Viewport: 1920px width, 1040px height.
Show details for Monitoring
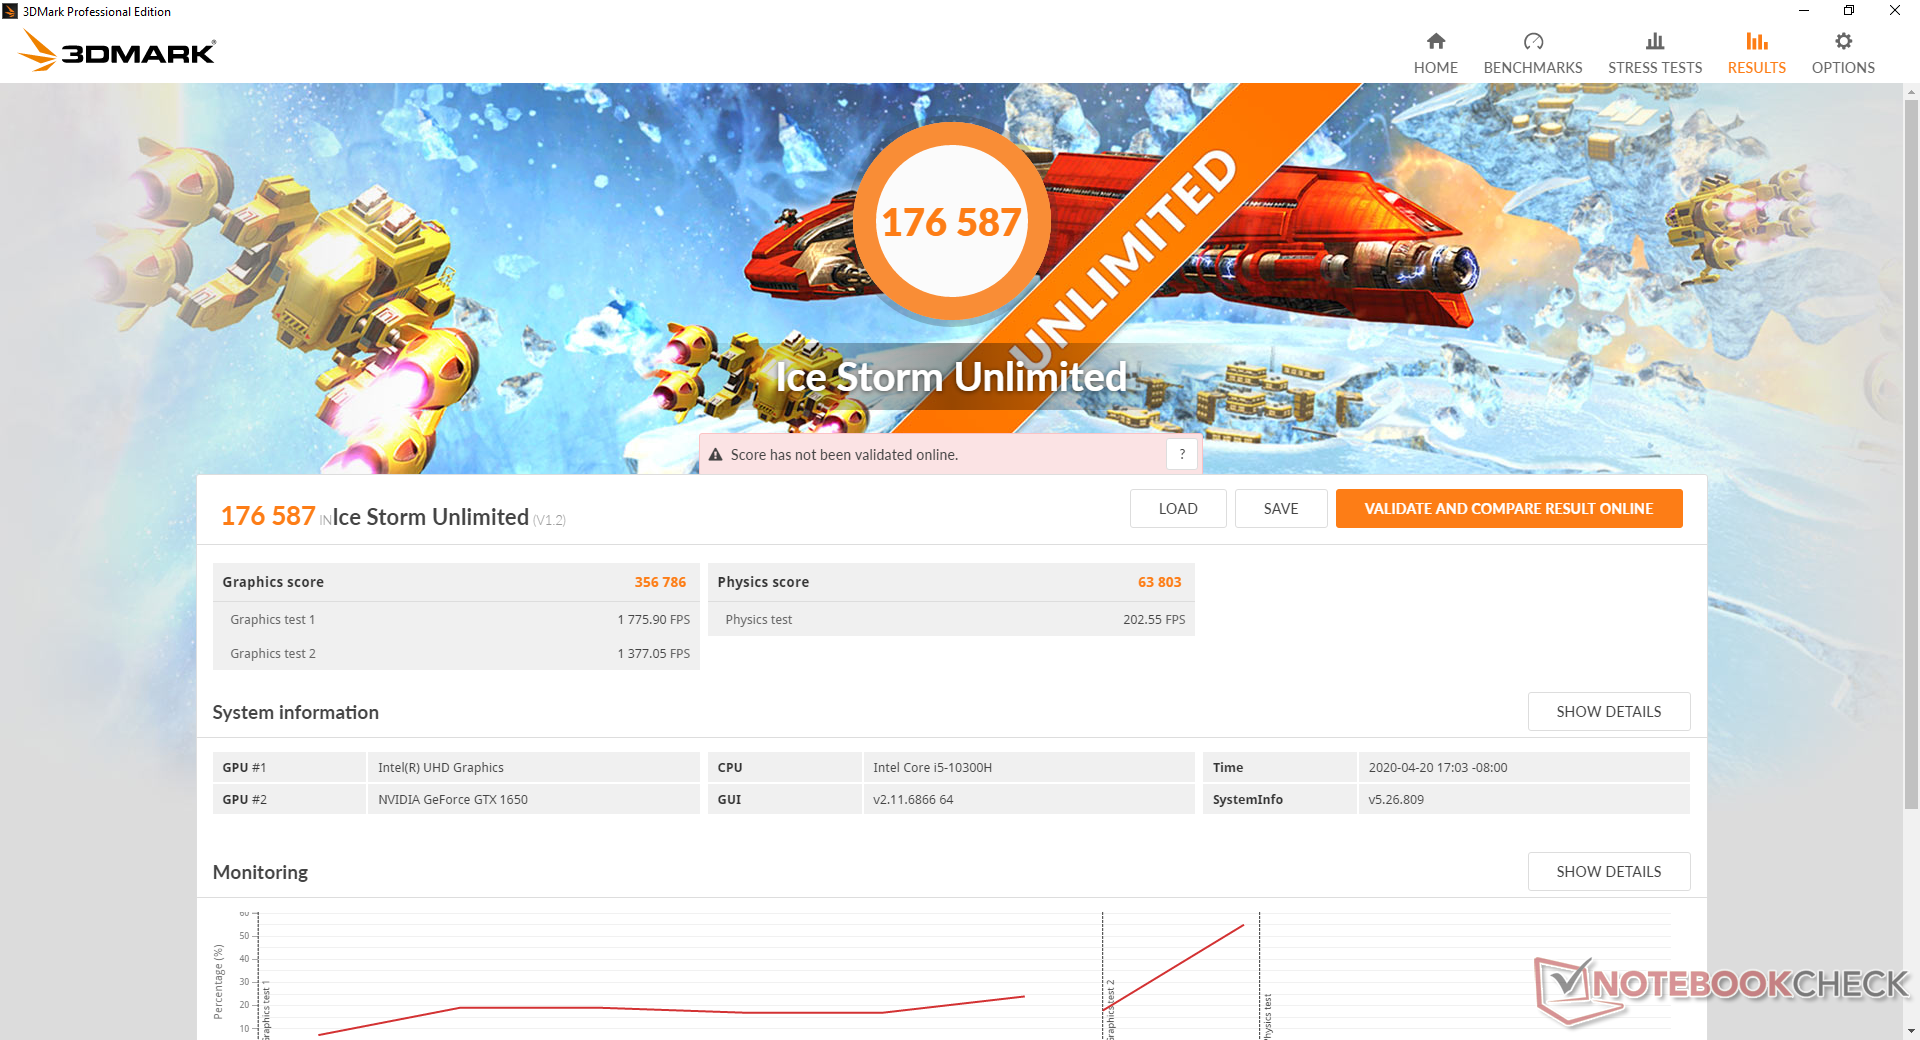(1609, 871)
